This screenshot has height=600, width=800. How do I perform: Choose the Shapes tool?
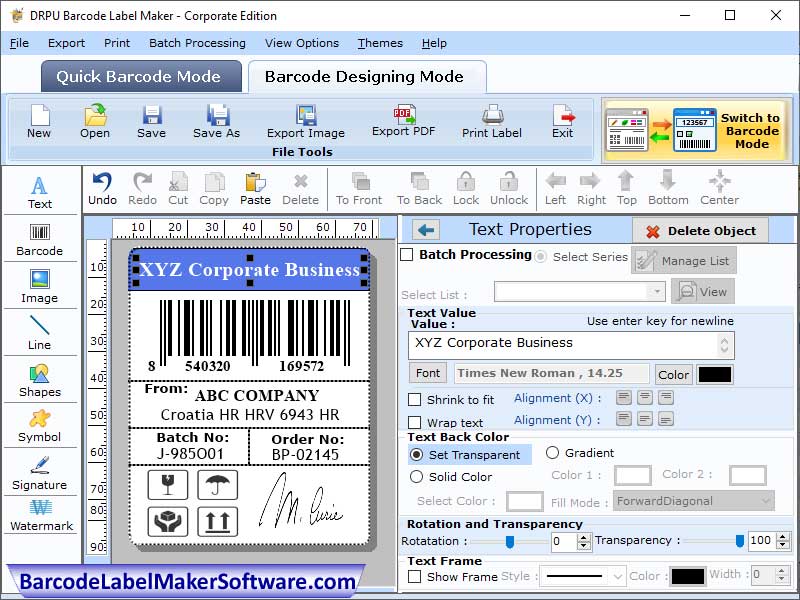tap(40, 381)
